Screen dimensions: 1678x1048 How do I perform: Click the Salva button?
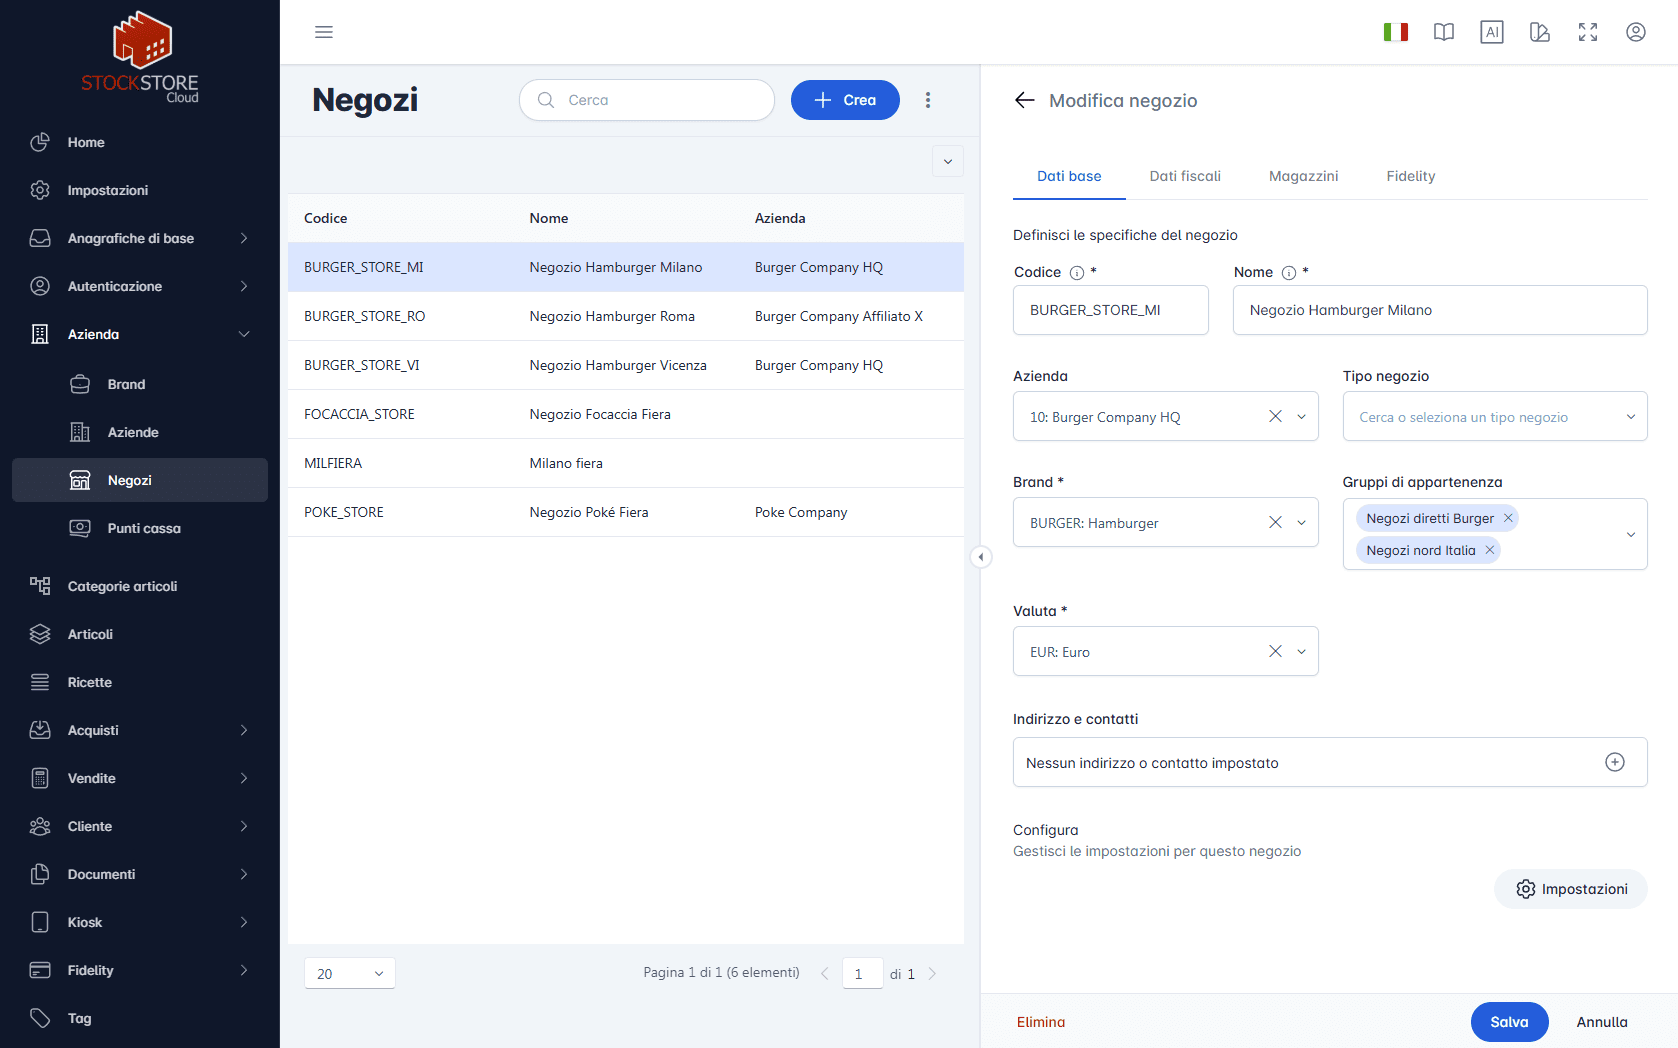click(1508, 1022)
